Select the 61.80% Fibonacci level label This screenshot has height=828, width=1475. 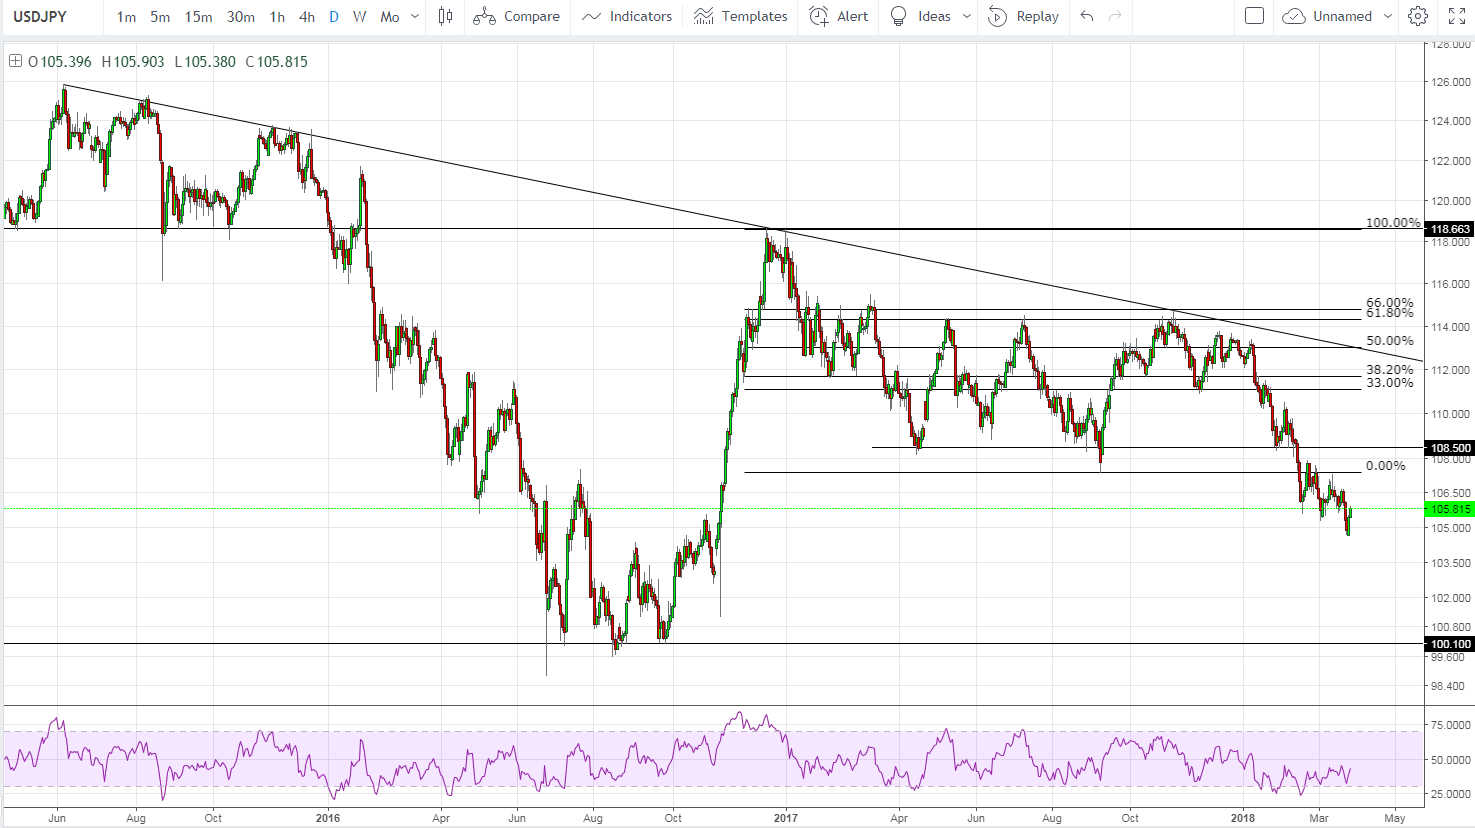click(1390, 313)
